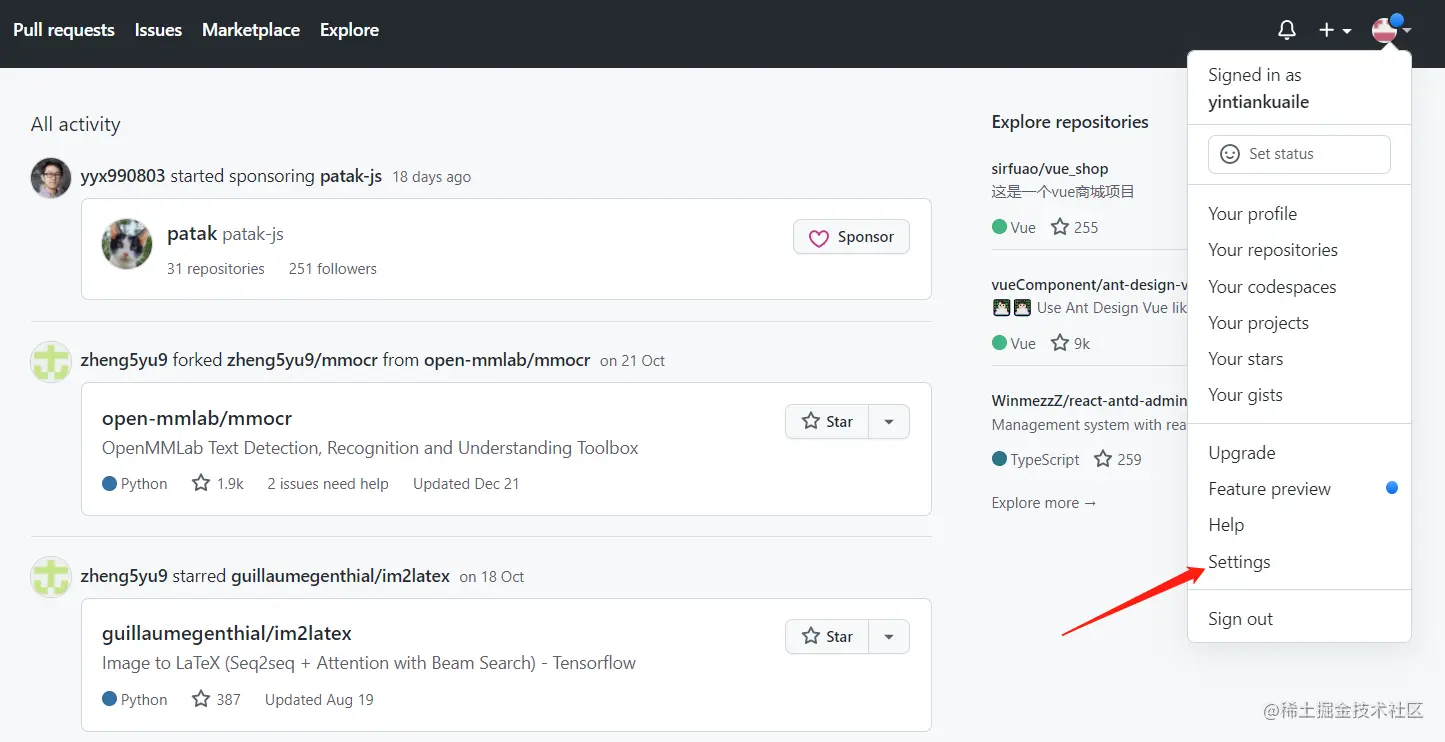Click yyx990803's profile avatar
1445x742 pixels.
(x=51, y=178)
